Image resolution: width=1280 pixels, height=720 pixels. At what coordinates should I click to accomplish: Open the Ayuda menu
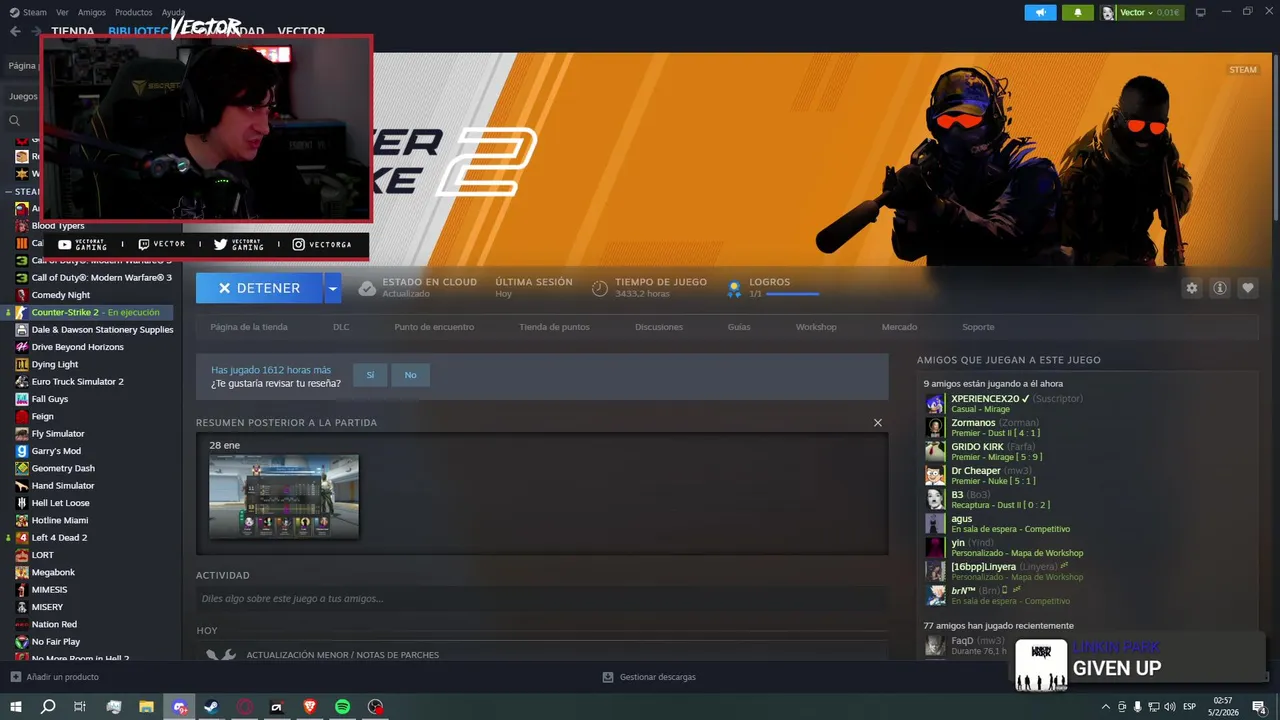[x=173, y=12]
